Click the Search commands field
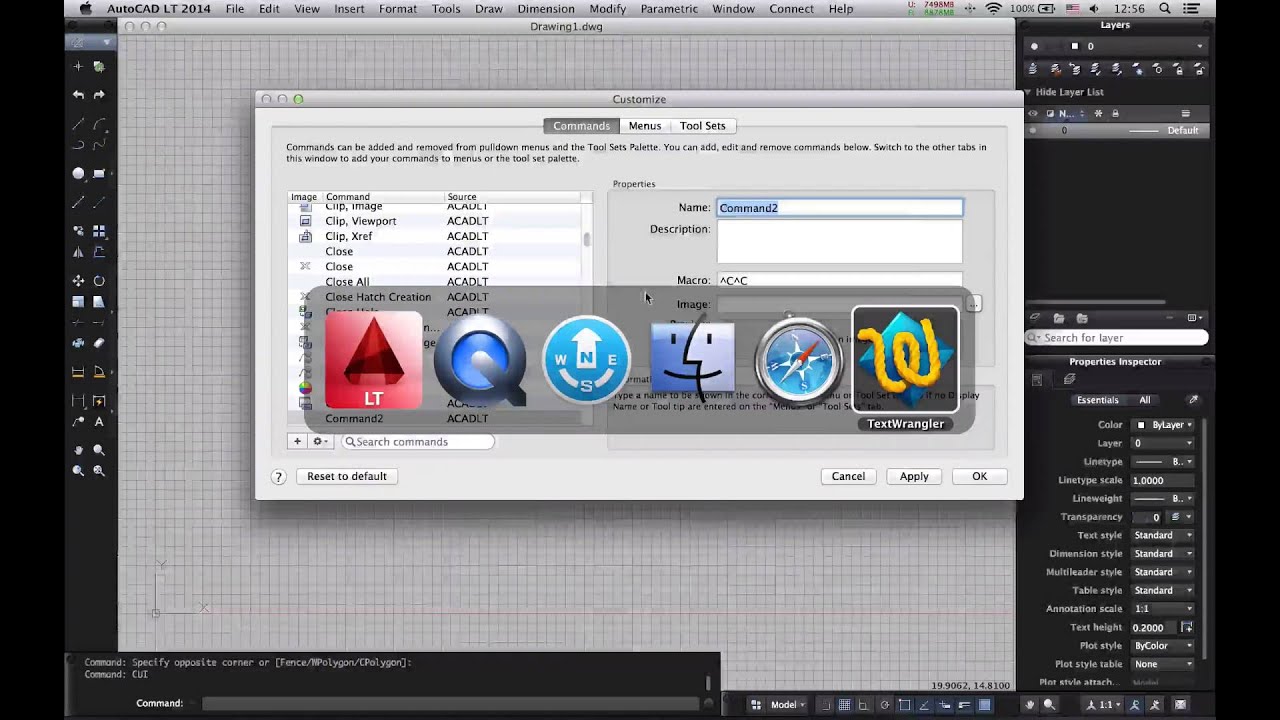This screenshot has height=720, width=1280. pos(418,441)
